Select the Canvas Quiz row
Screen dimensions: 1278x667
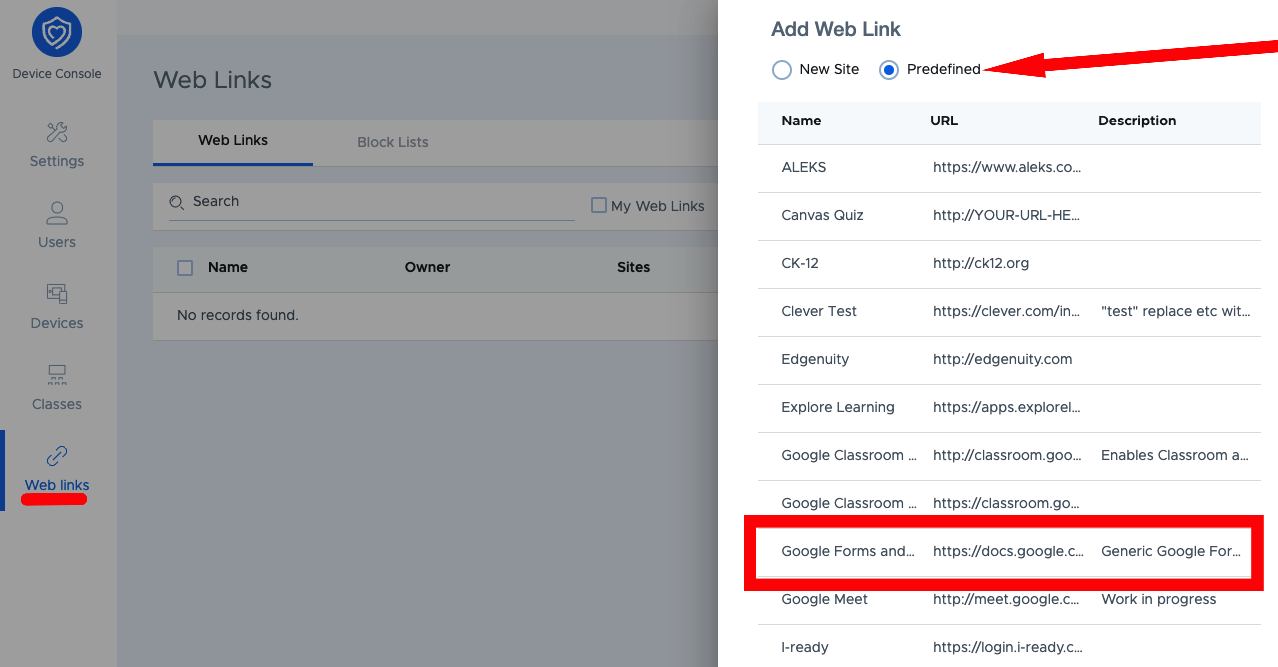point(1009,216)
